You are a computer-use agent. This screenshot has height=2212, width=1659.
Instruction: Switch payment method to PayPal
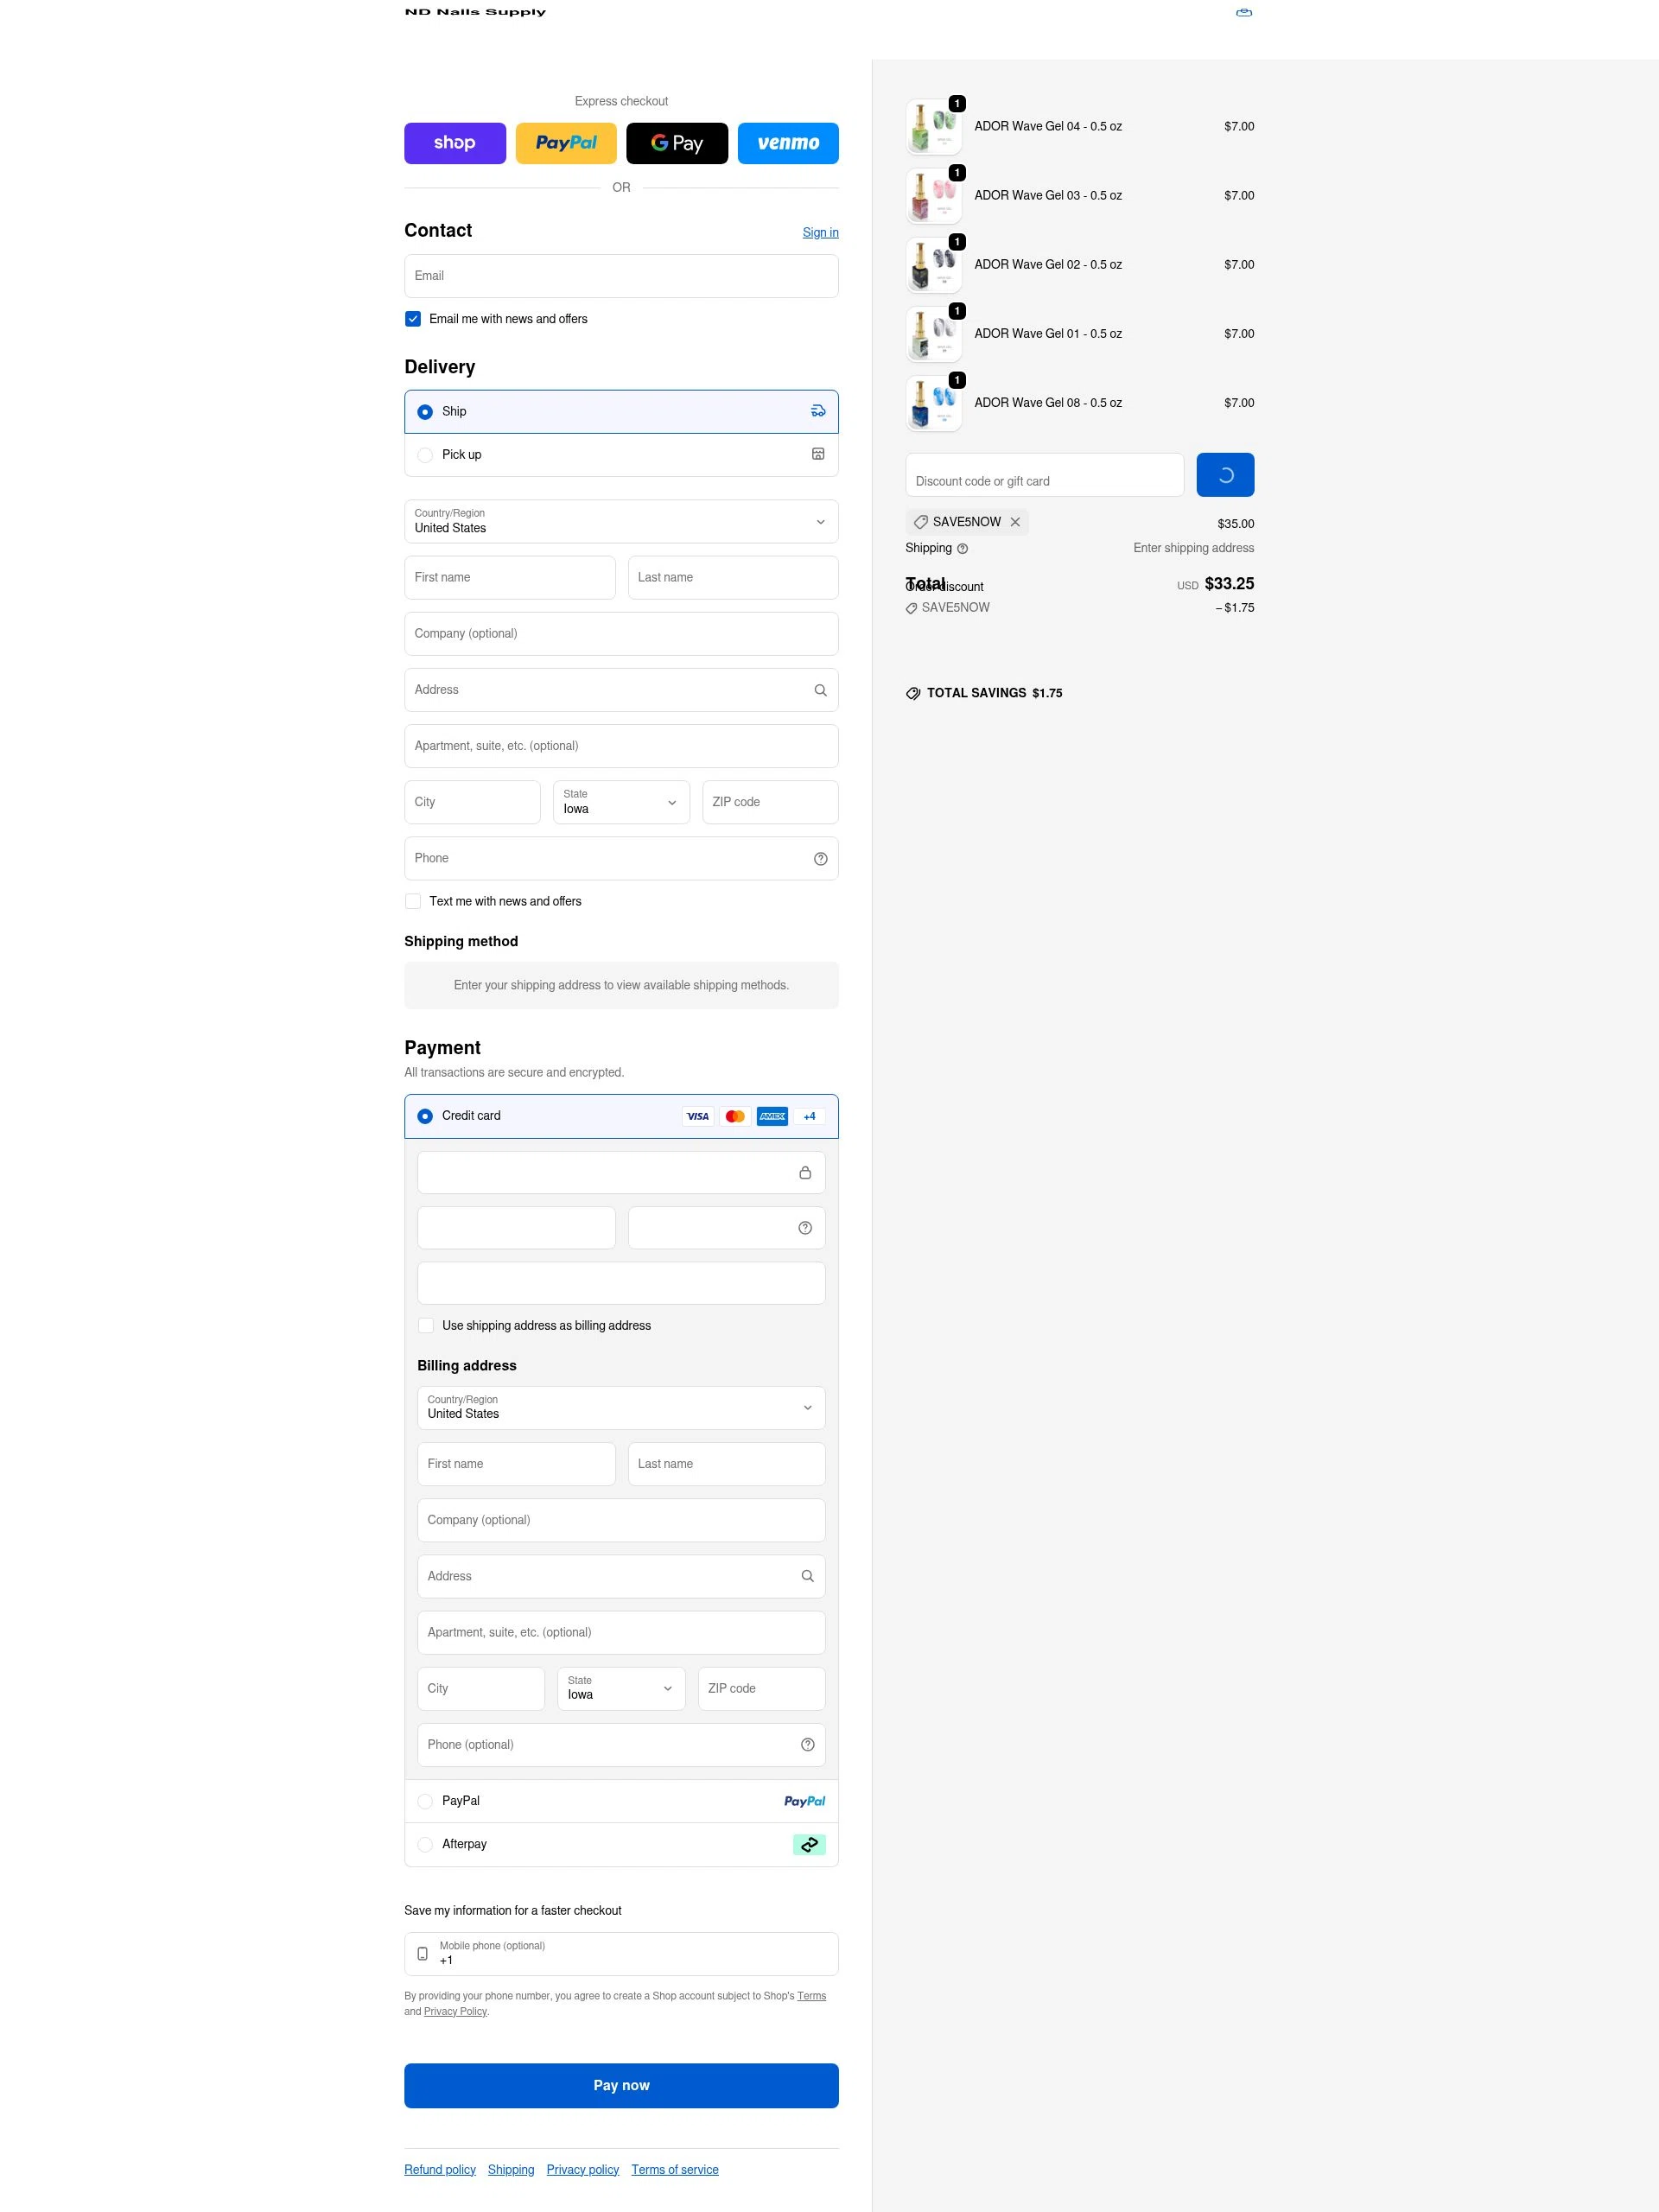tap(425, 1801)
